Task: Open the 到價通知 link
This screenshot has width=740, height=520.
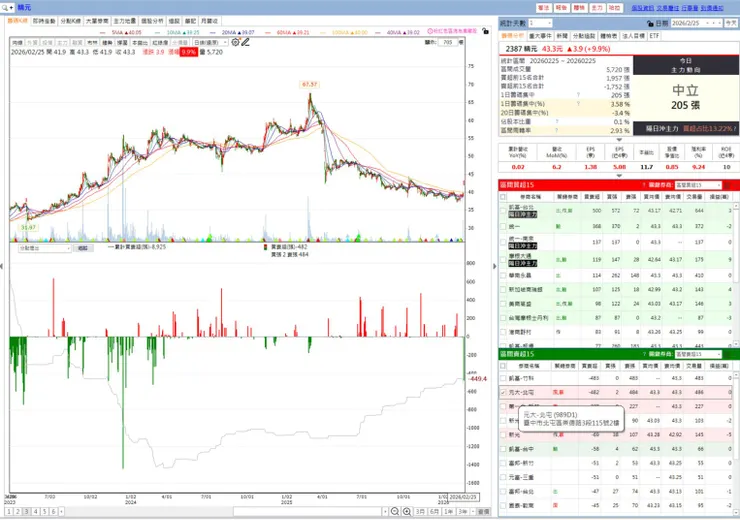Action: tap(712, 8)
